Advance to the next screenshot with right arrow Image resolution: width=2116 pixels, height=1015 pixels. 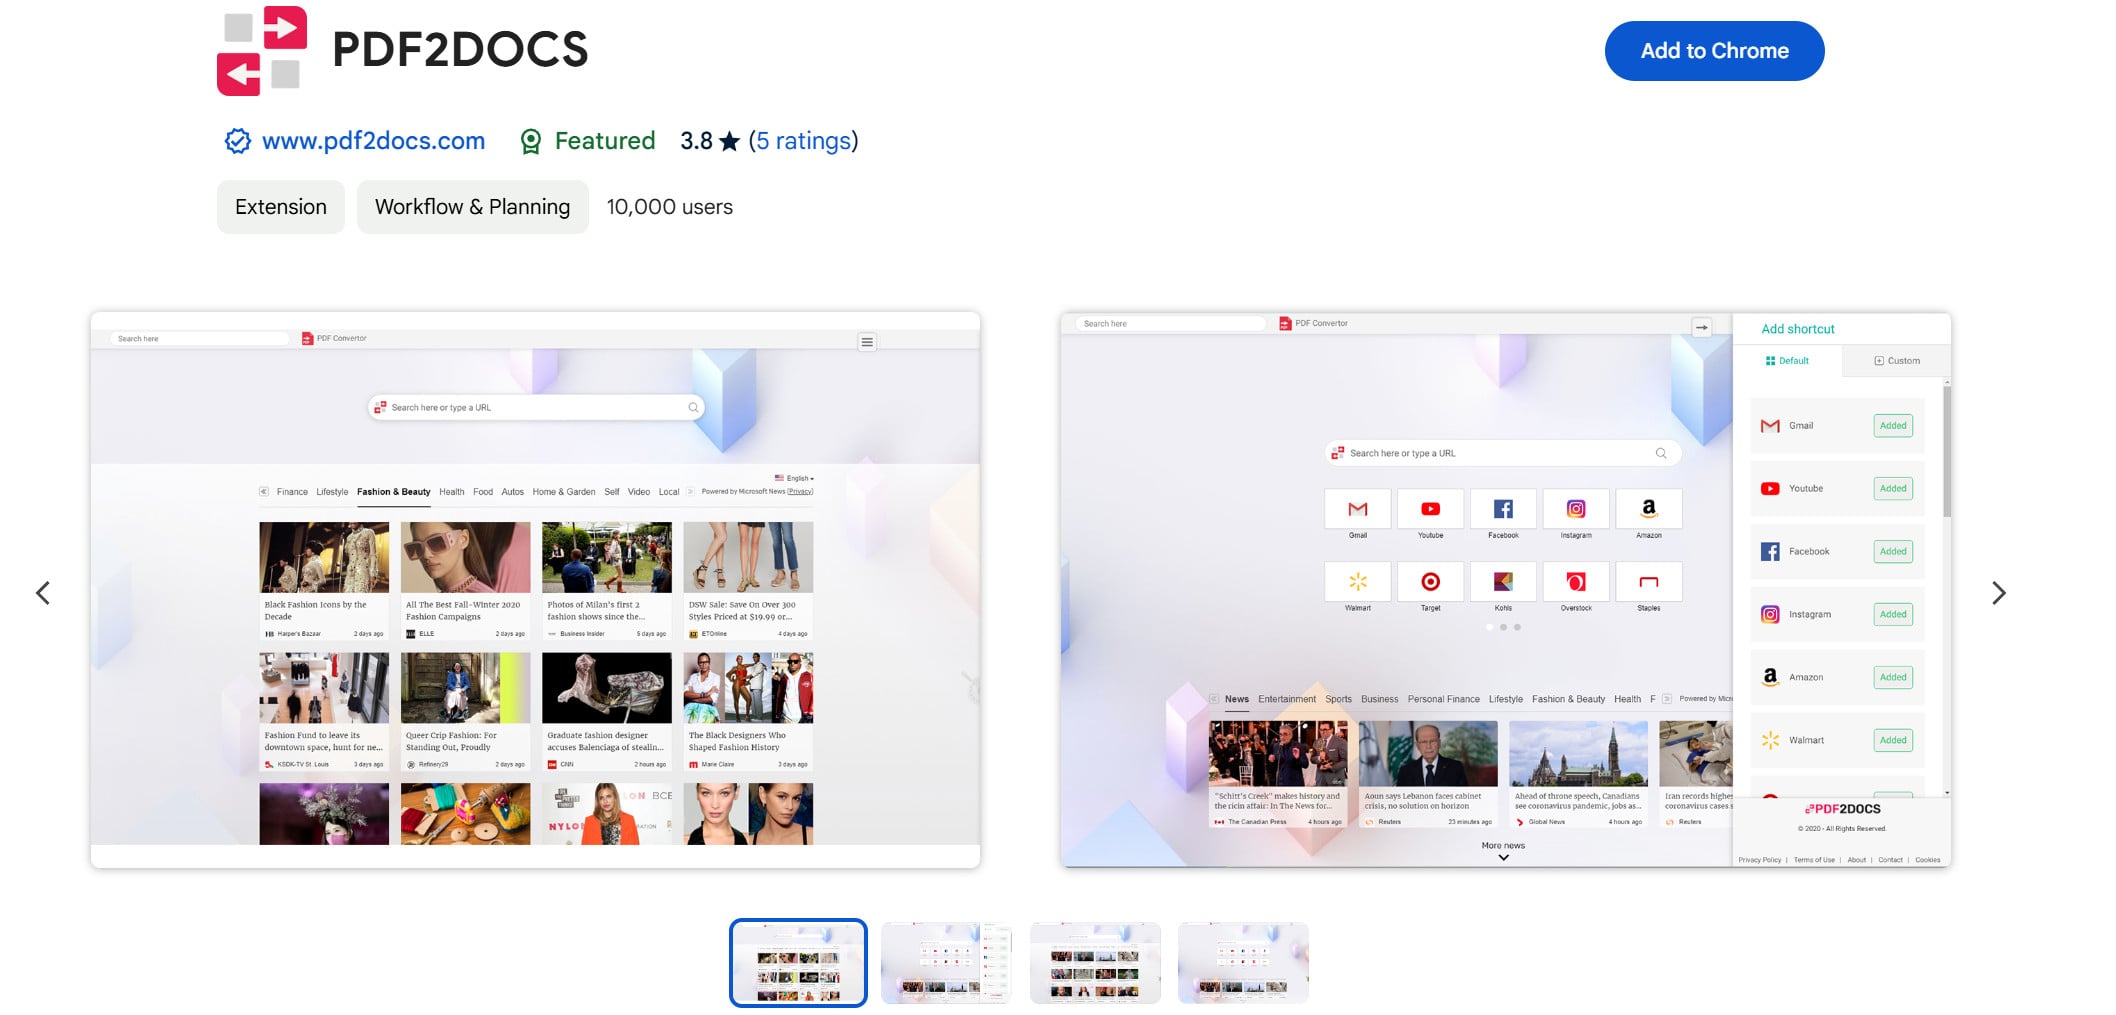(1998, 593)
